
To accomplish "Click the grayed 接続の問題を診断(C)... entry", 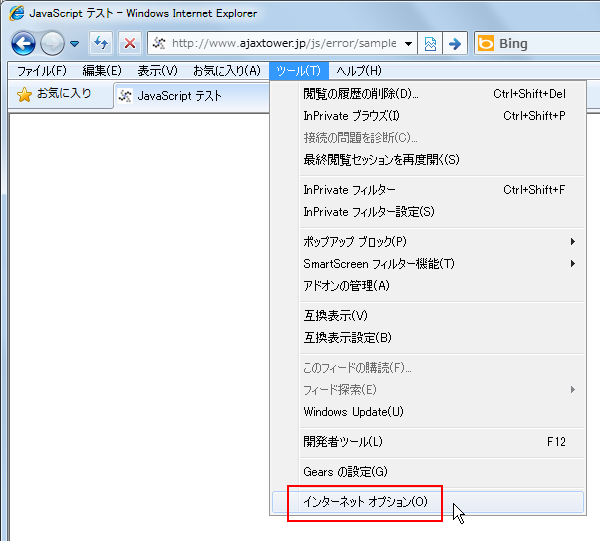I will [x=428, y=138].
